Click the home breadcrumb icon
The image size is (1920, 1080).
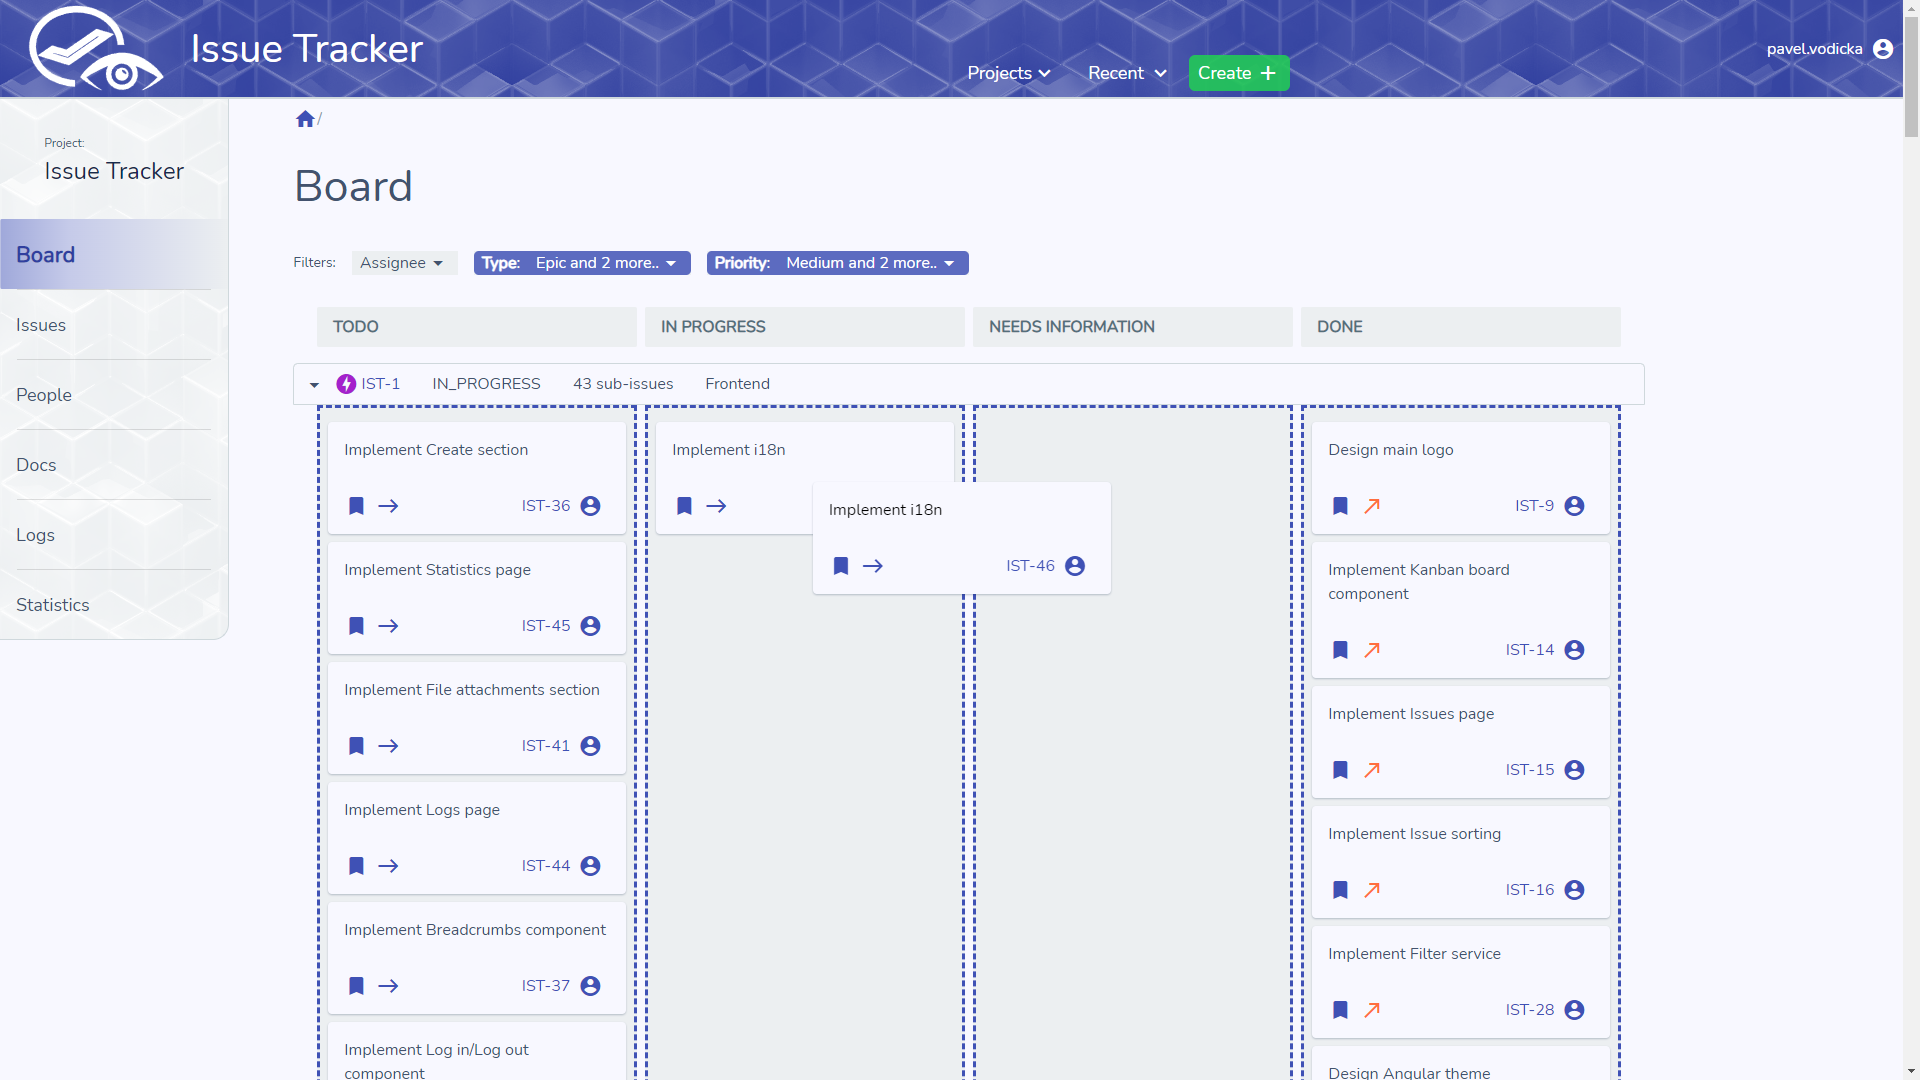[305, 119]
